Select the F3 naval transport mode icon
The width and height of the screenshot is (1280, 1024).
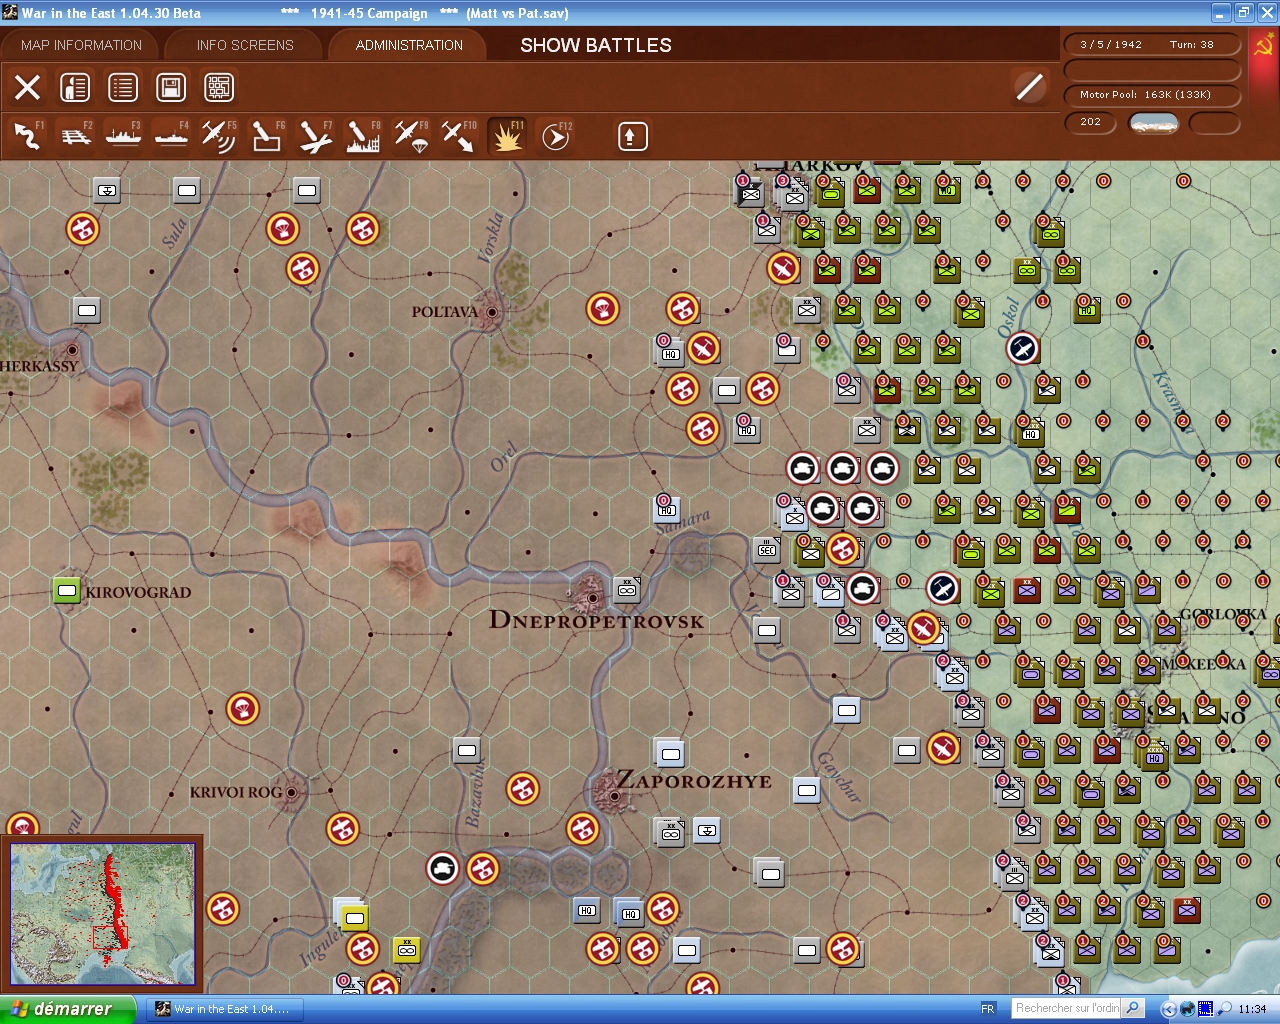point(124,136)
